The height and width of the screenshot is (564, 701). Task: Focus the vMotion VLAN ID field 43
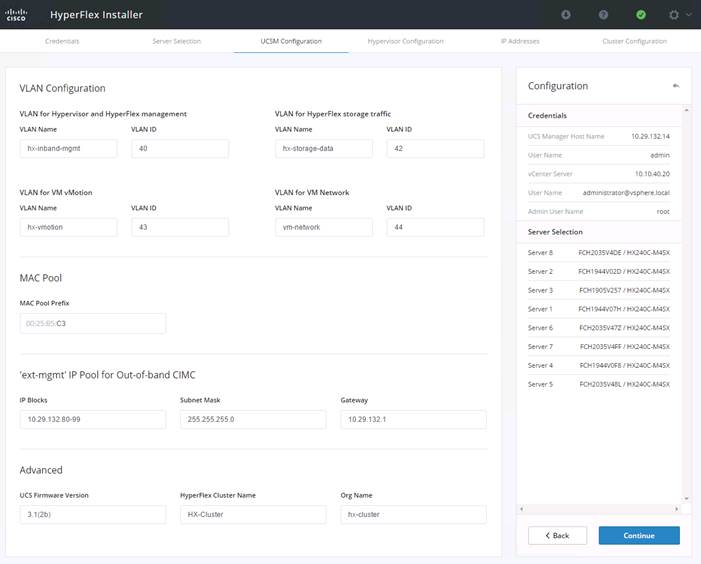point(180,227)
